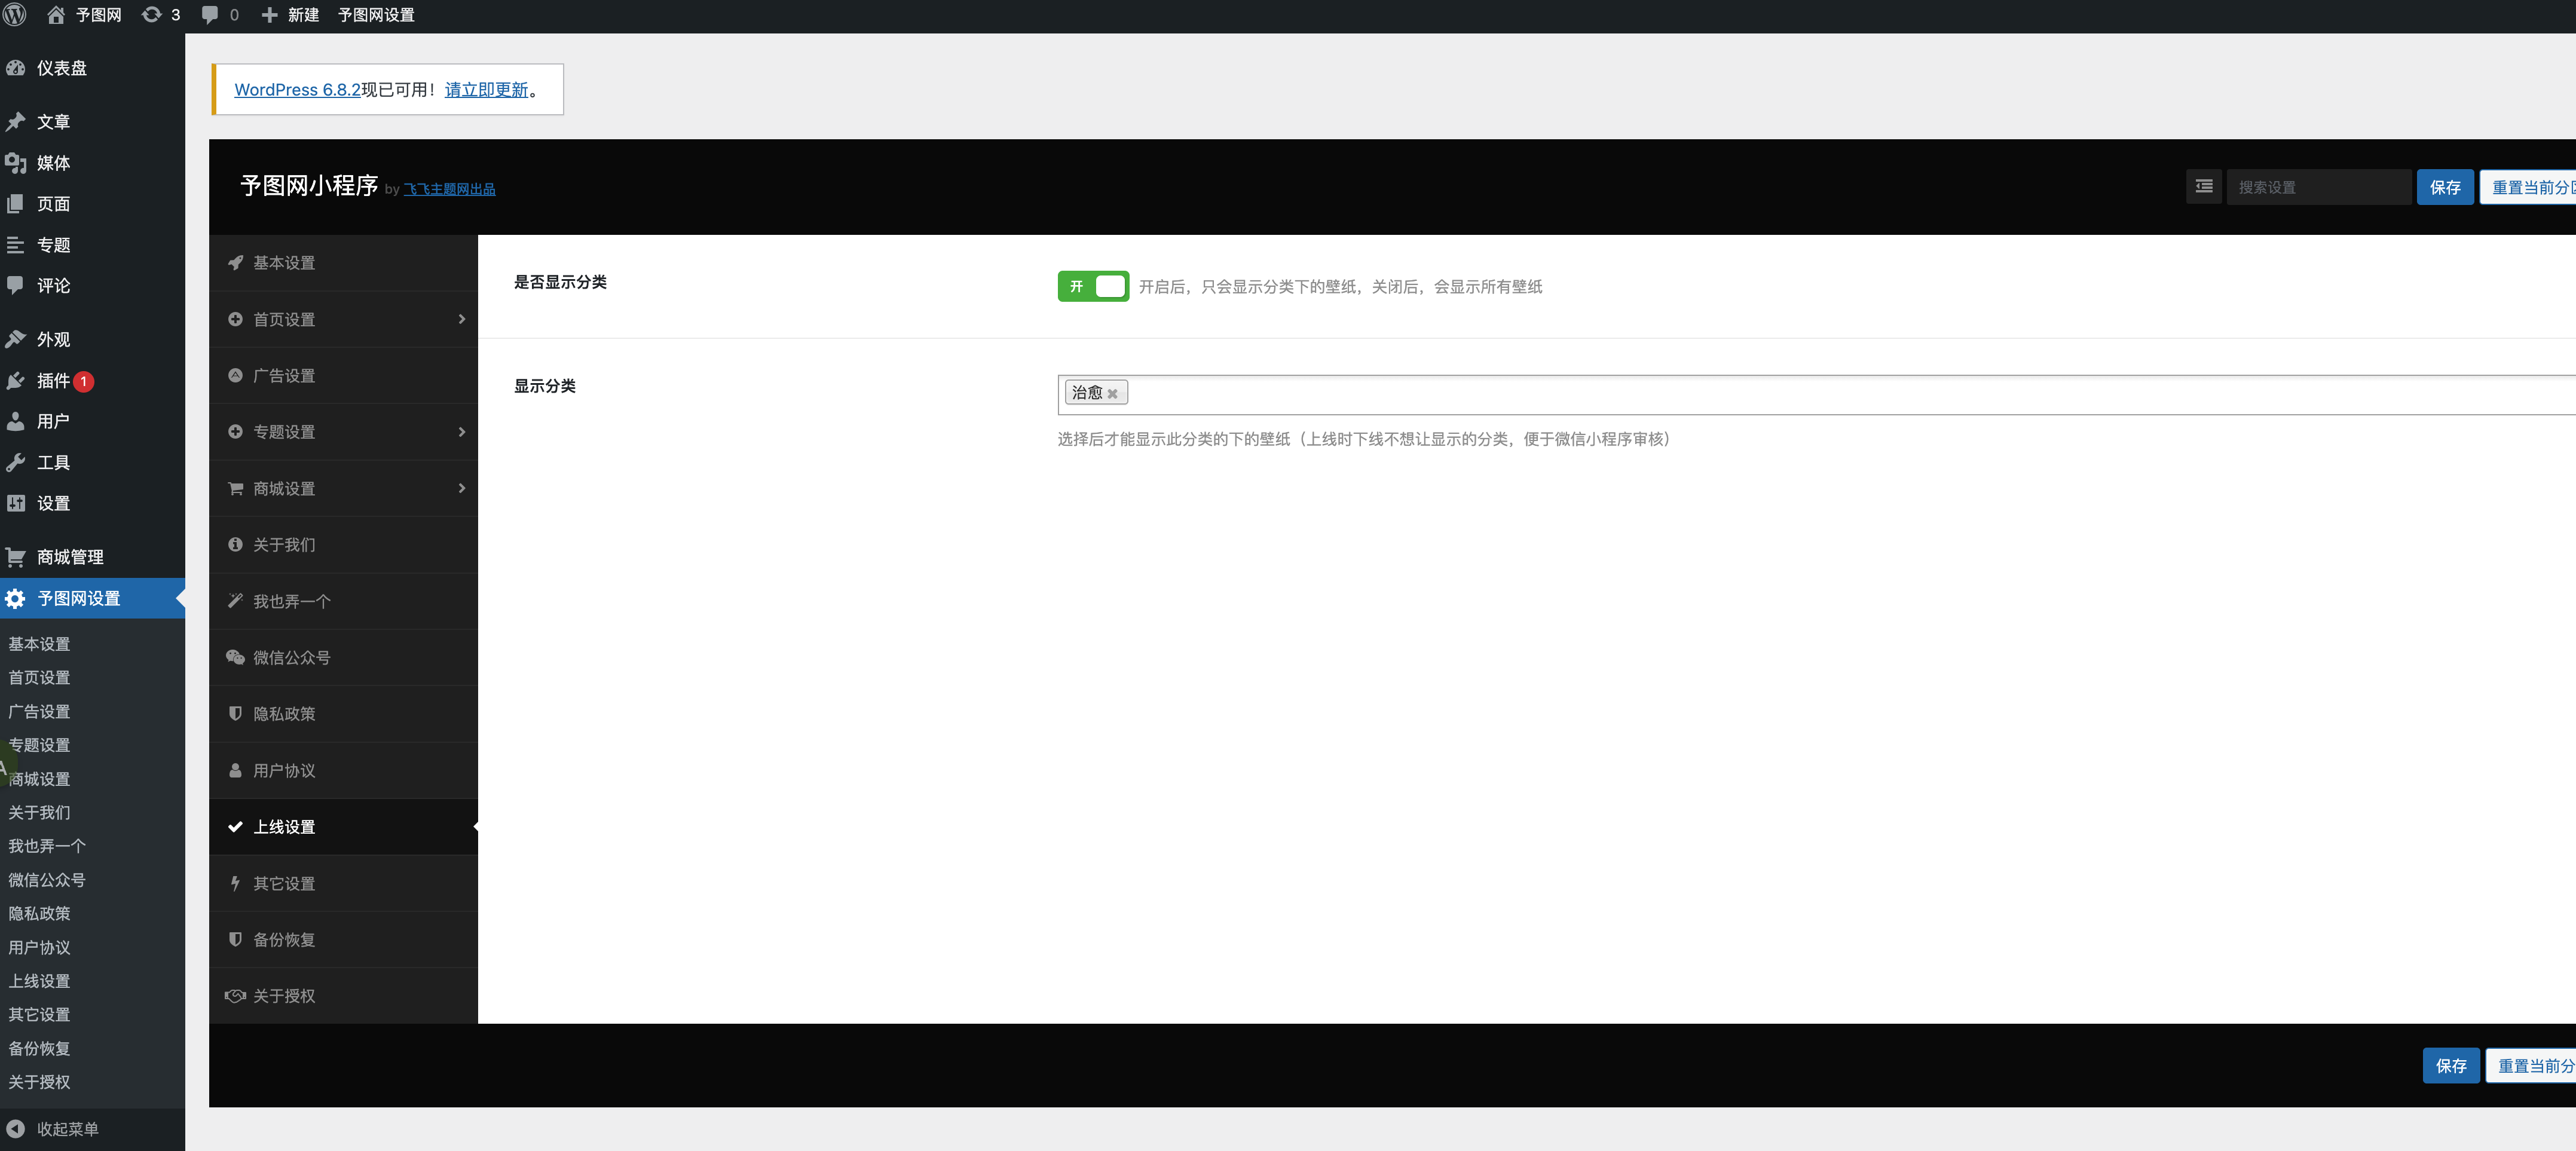2576x1151 pixels.
Task: Toggle the 是否显示分类 switch off
Action: click(1093, 286)
